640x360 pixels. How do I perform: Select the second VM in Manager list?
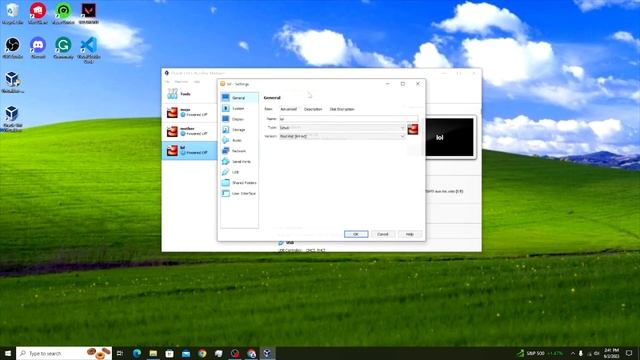189,131
